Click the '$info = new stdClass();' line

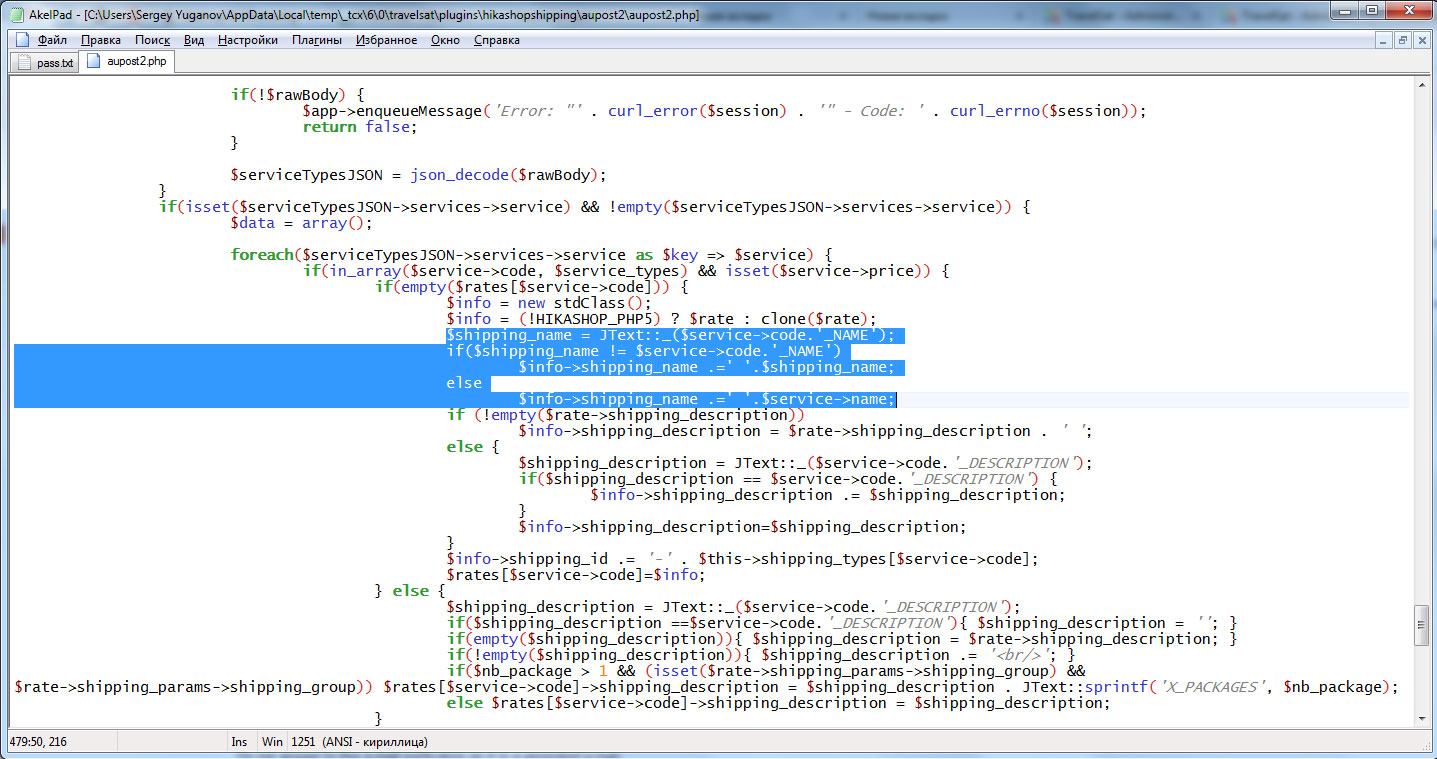pos(549,303)
